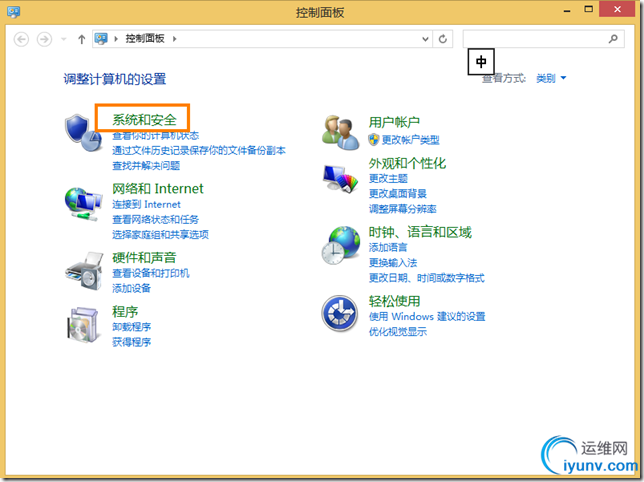
Task: Click 调整屏幕分辨率 link
Action: [x=402, y=209]
